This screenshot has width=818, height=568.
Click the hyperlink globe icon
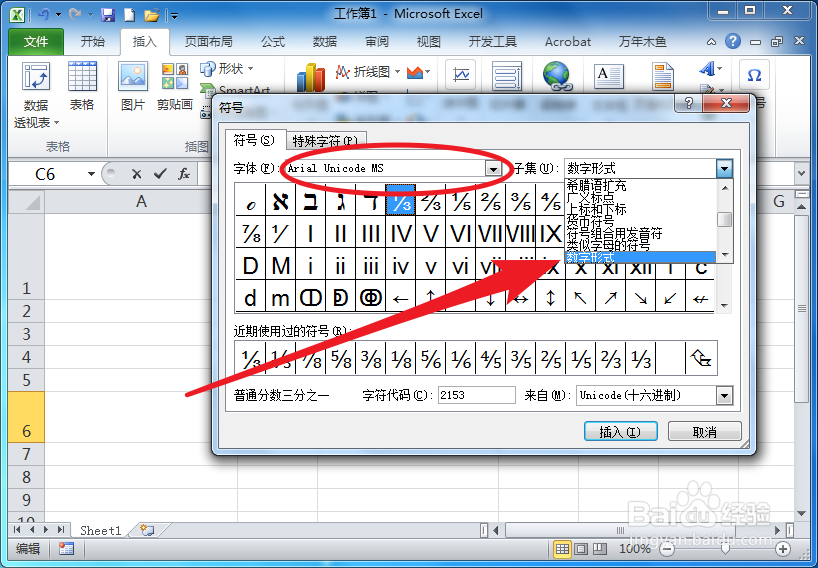coord(557,76)
